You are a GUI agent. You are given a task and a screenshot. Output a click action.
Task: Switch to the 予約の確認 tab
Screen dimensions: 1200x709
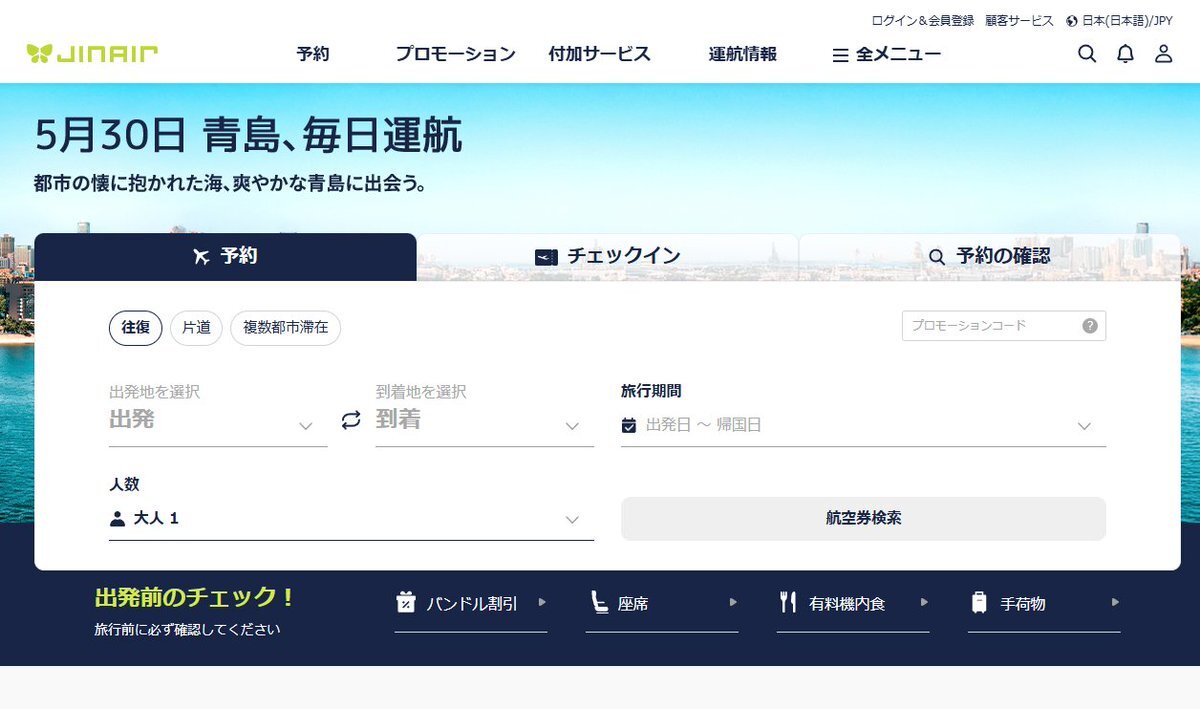click(x=990, y=257)
